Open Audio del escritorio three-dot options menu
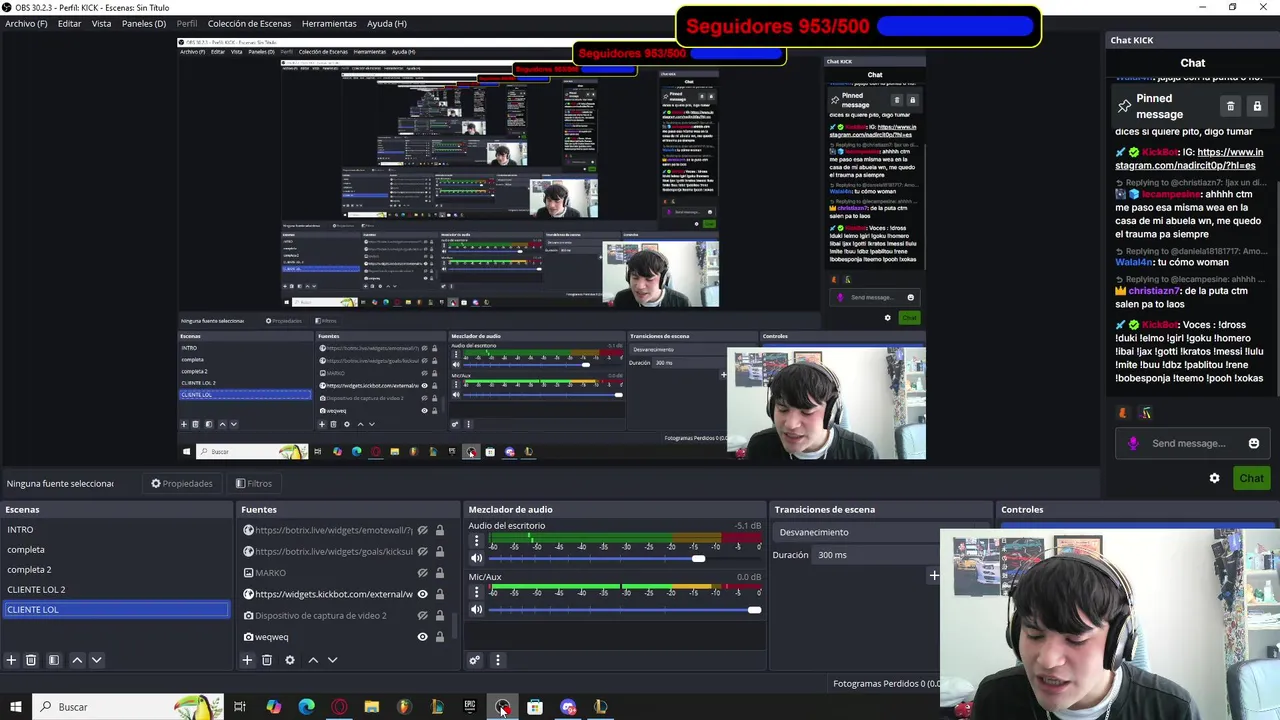The height and width of the screenshot is (720, 1280). (x=476, y=541)
